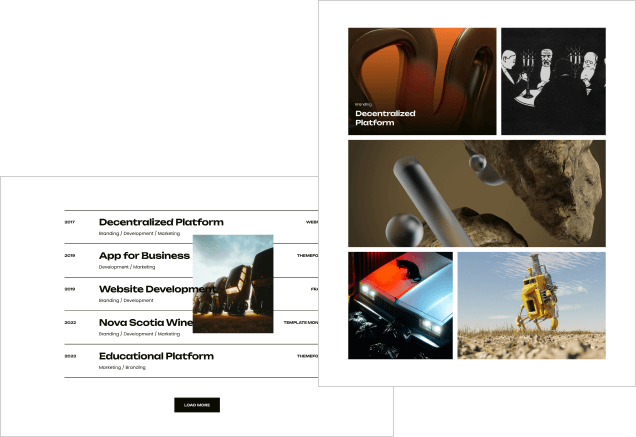Click Development / Marketing tags under App for Business
This screenshot has height=437, width=636.
(x=127, y=267)
